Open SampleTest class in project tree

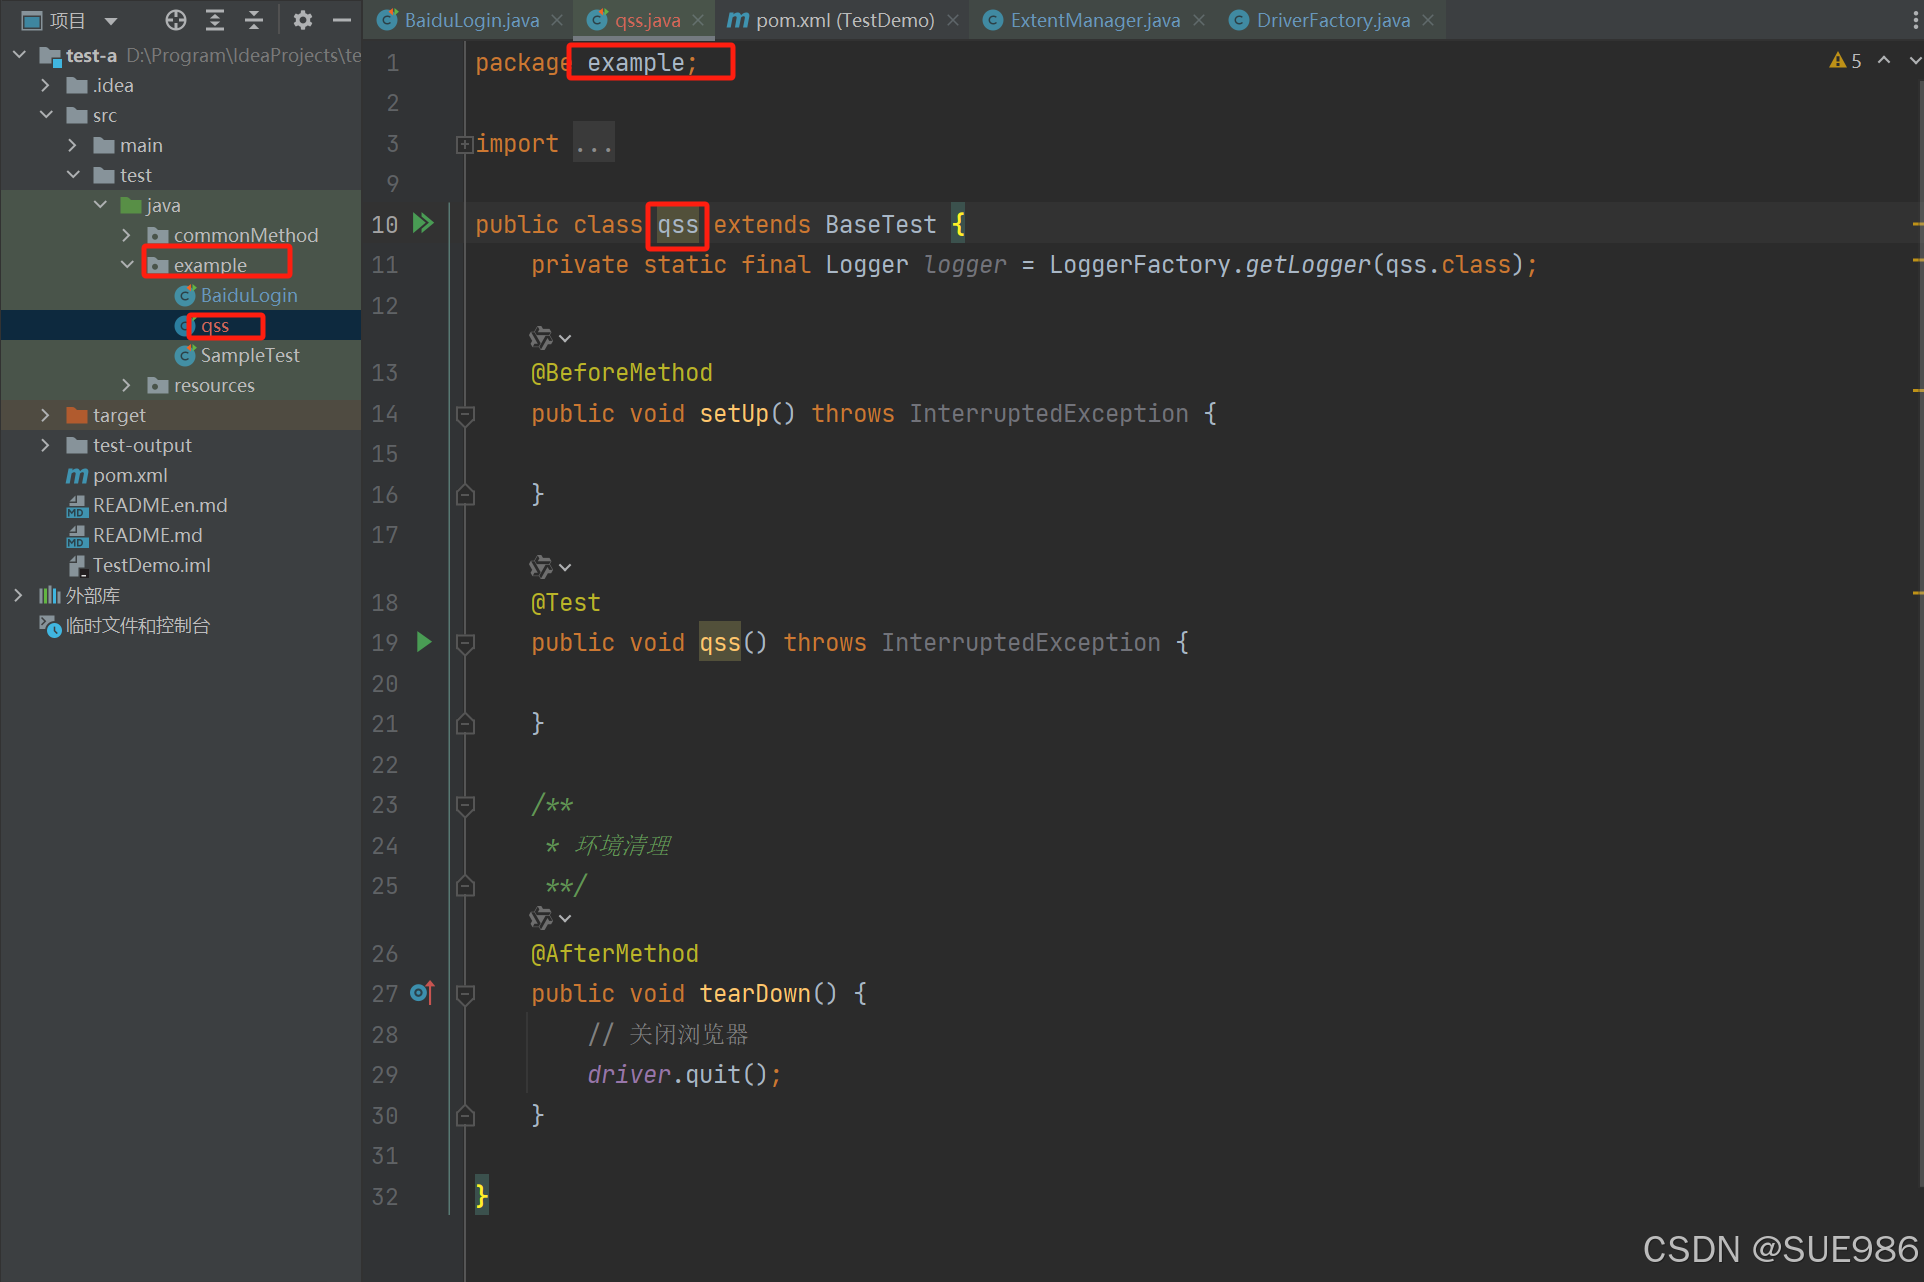tap(249, 355)
